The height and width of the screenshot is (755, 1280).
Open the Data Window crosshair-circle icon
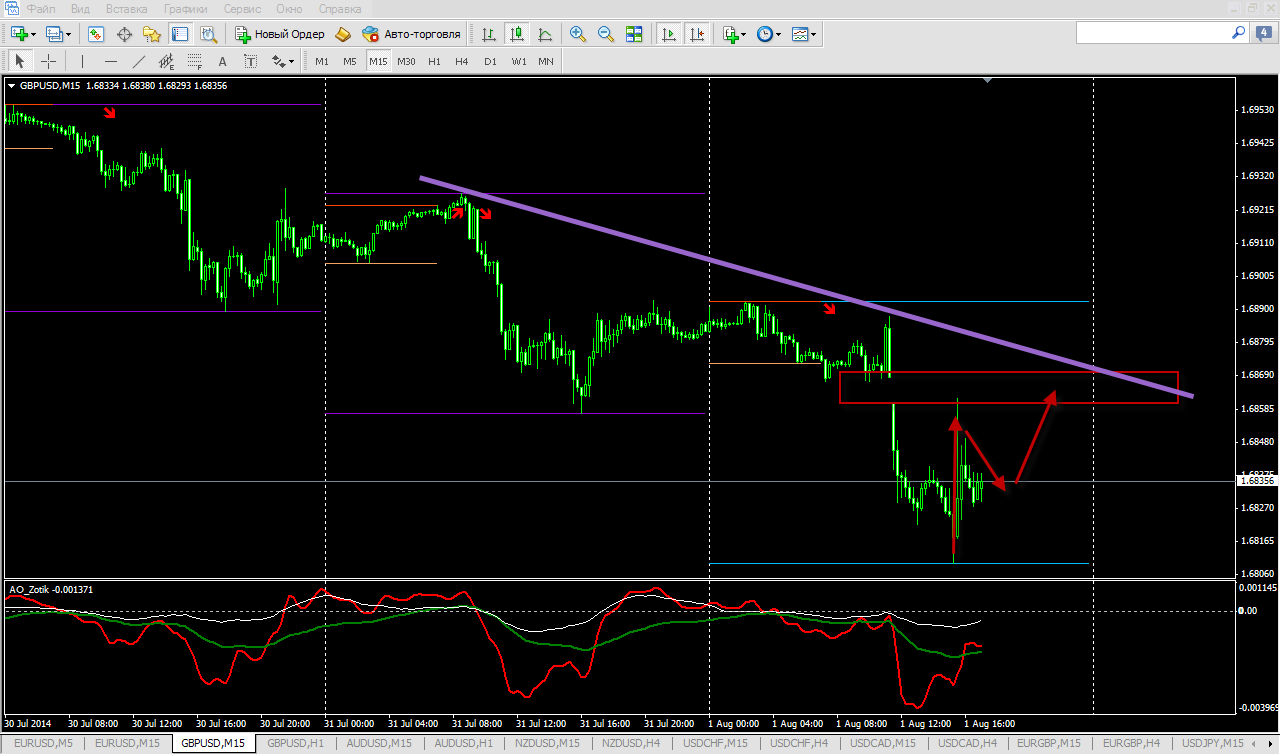tap(125, 34)
